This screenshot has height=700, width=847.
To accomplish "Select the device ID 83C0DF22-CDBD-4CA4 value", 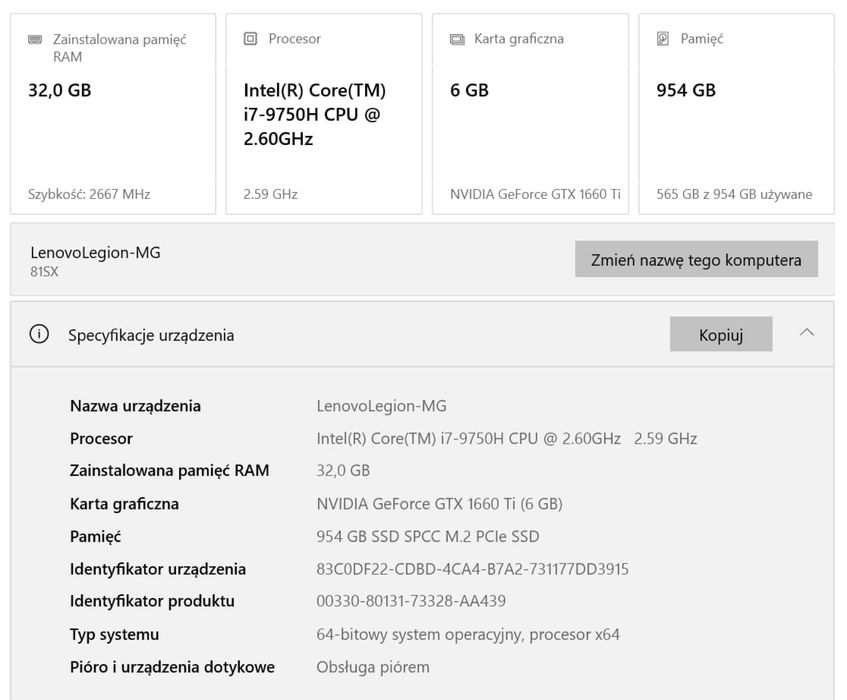I will tap(473, 569).
